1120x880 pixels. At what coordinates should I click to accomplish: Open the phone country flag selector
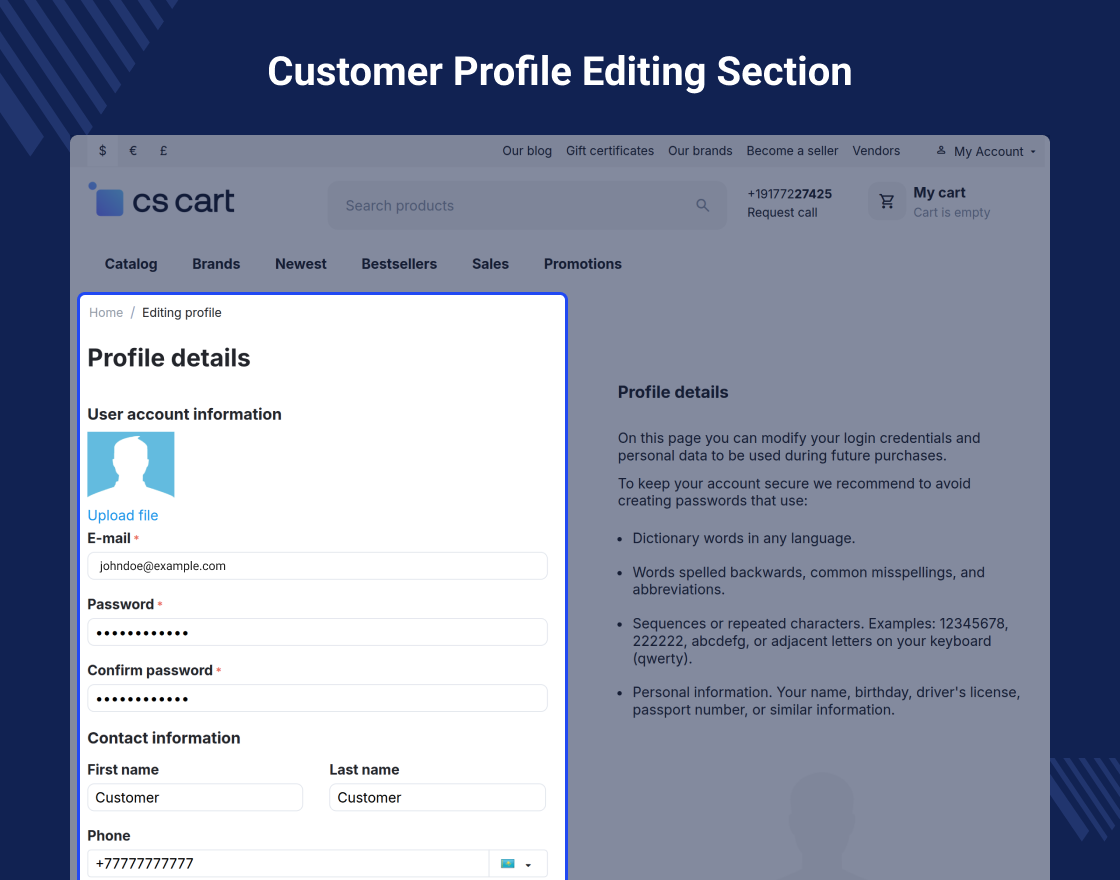click(516, 864)
